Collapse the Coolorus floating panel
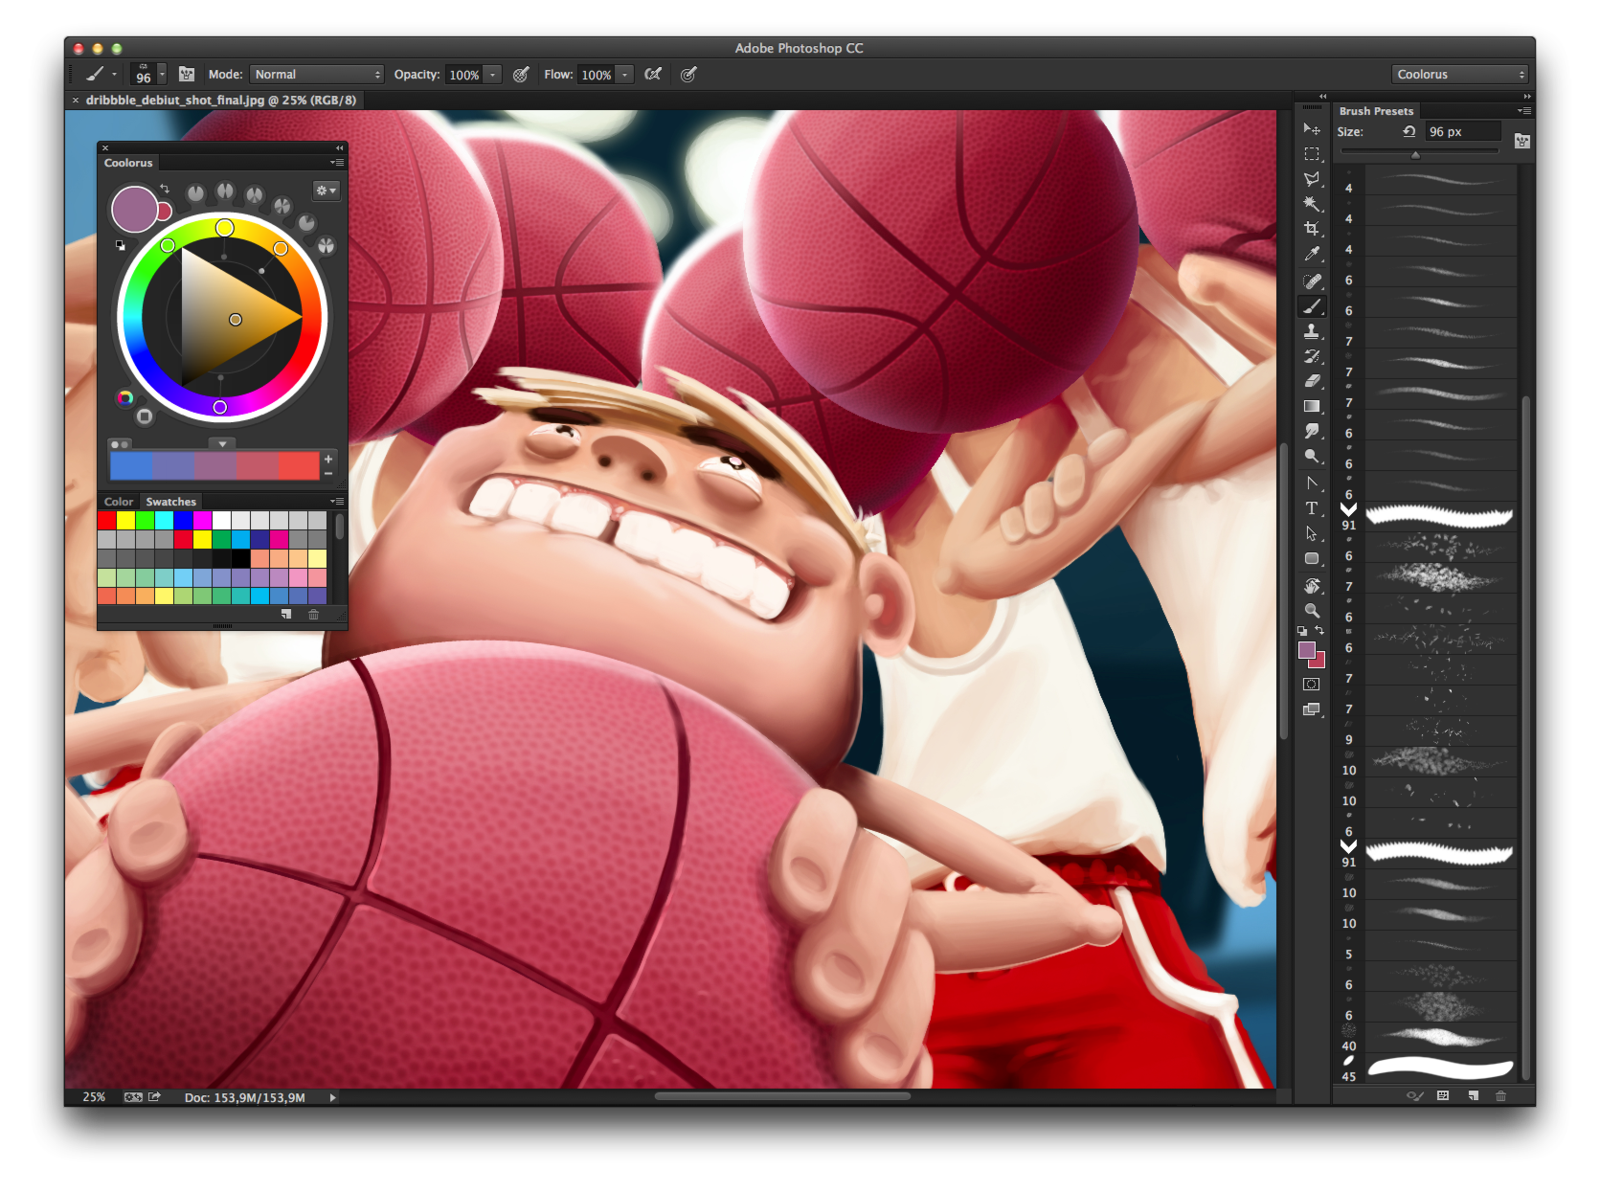Image resolution: width=1600 pixels, height=1192 pixels. [x=339, y=148]
